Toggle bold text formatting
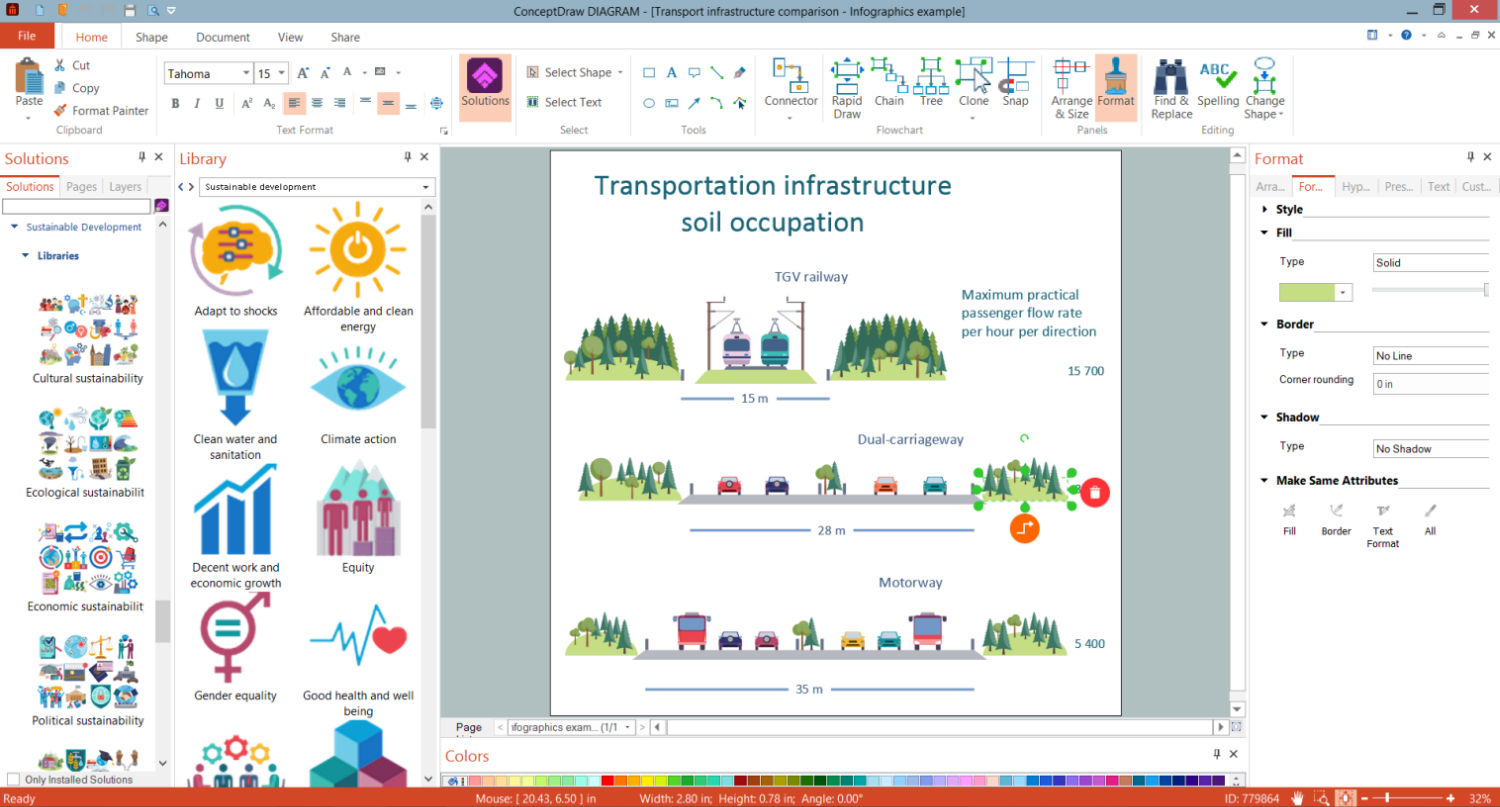This screenshot has height=807, width=1500. click(175, 103)
